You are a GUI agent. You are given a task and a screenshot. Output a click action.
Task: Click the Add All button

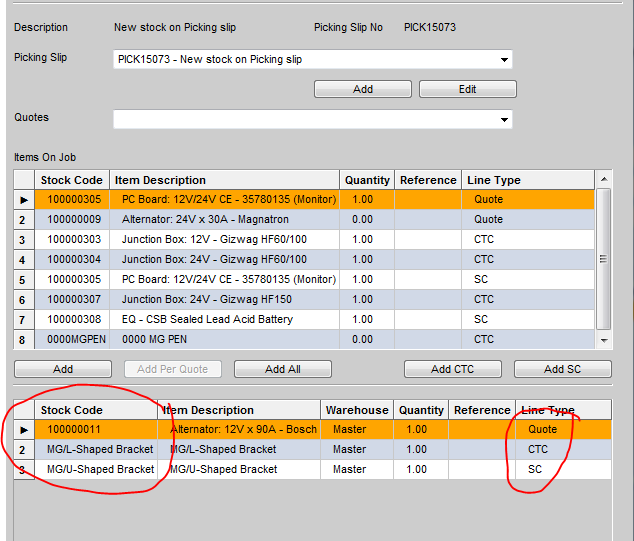pos(283,369)
